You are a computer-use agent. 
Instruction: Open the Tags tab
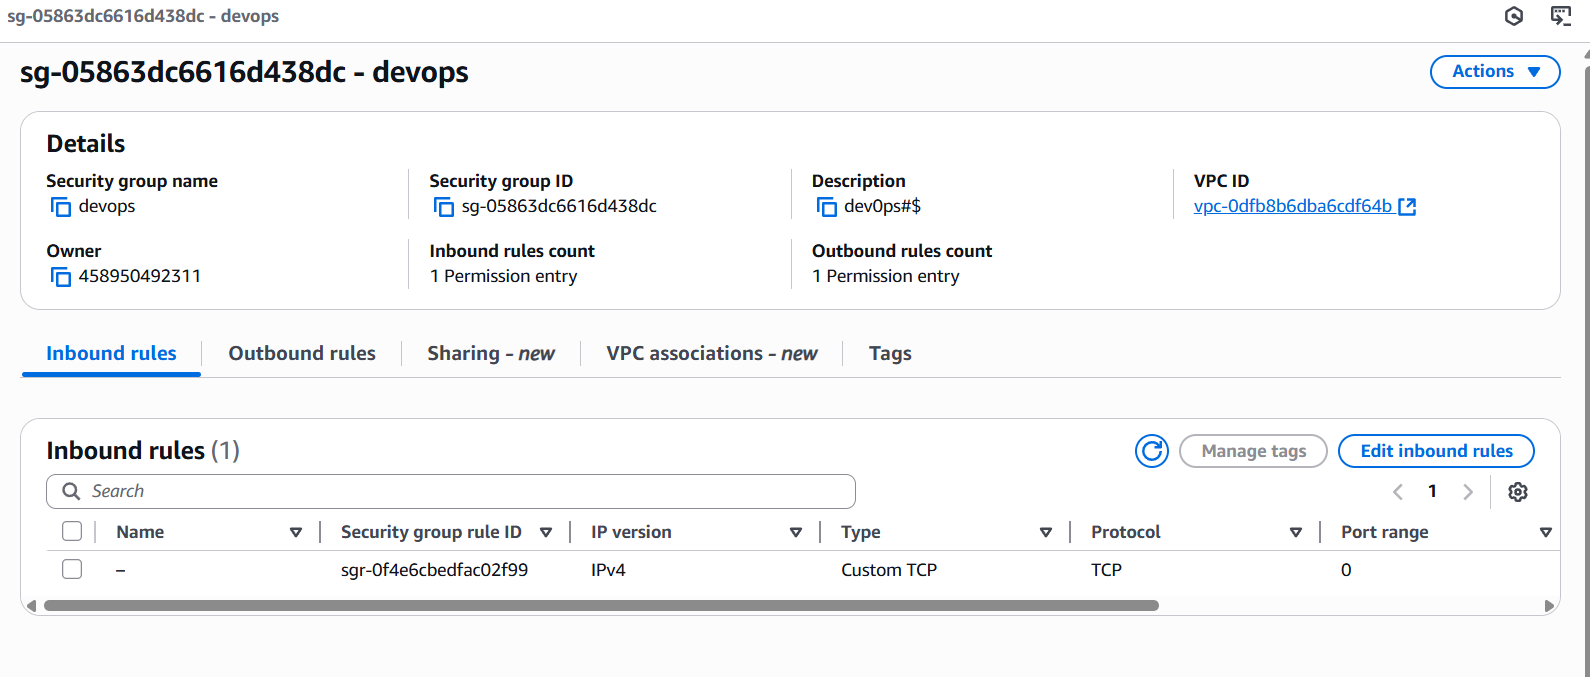click(x=890, y=354)
